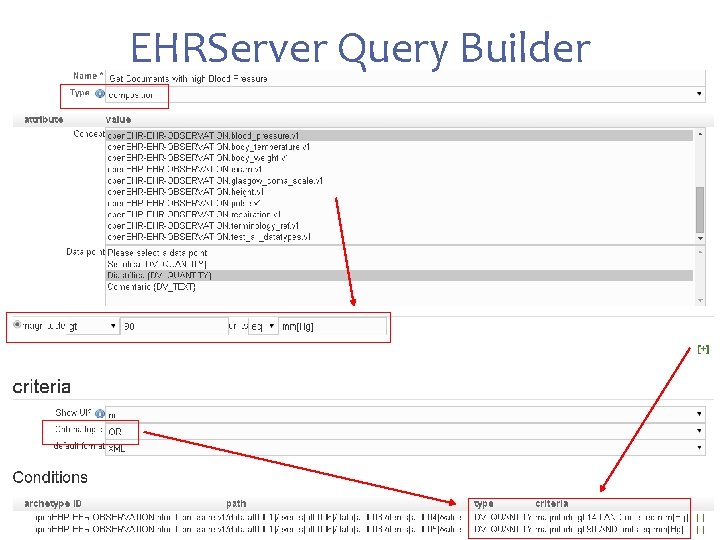Click the magnitude value field containing 90

174,326
